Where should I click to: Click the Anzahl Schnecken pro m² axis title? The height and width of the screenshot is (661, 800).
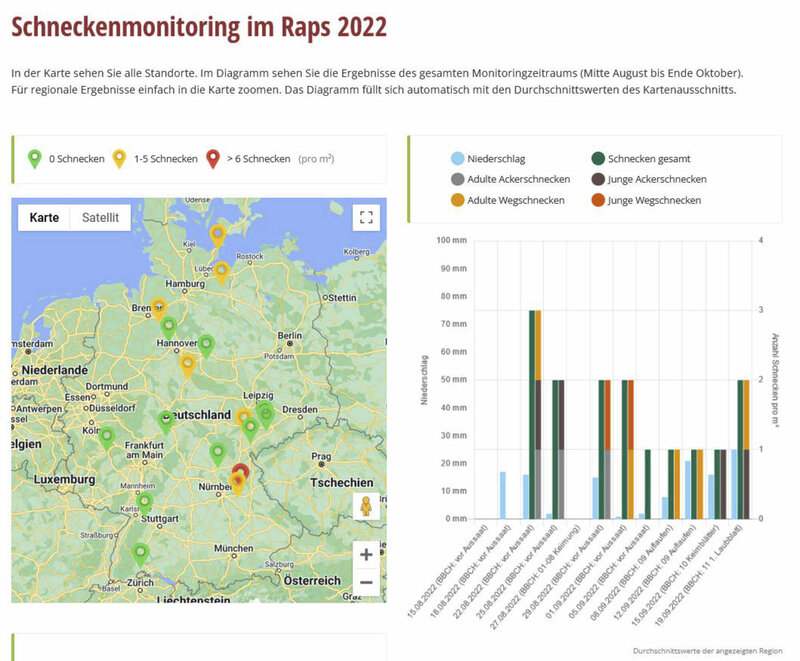775,379
